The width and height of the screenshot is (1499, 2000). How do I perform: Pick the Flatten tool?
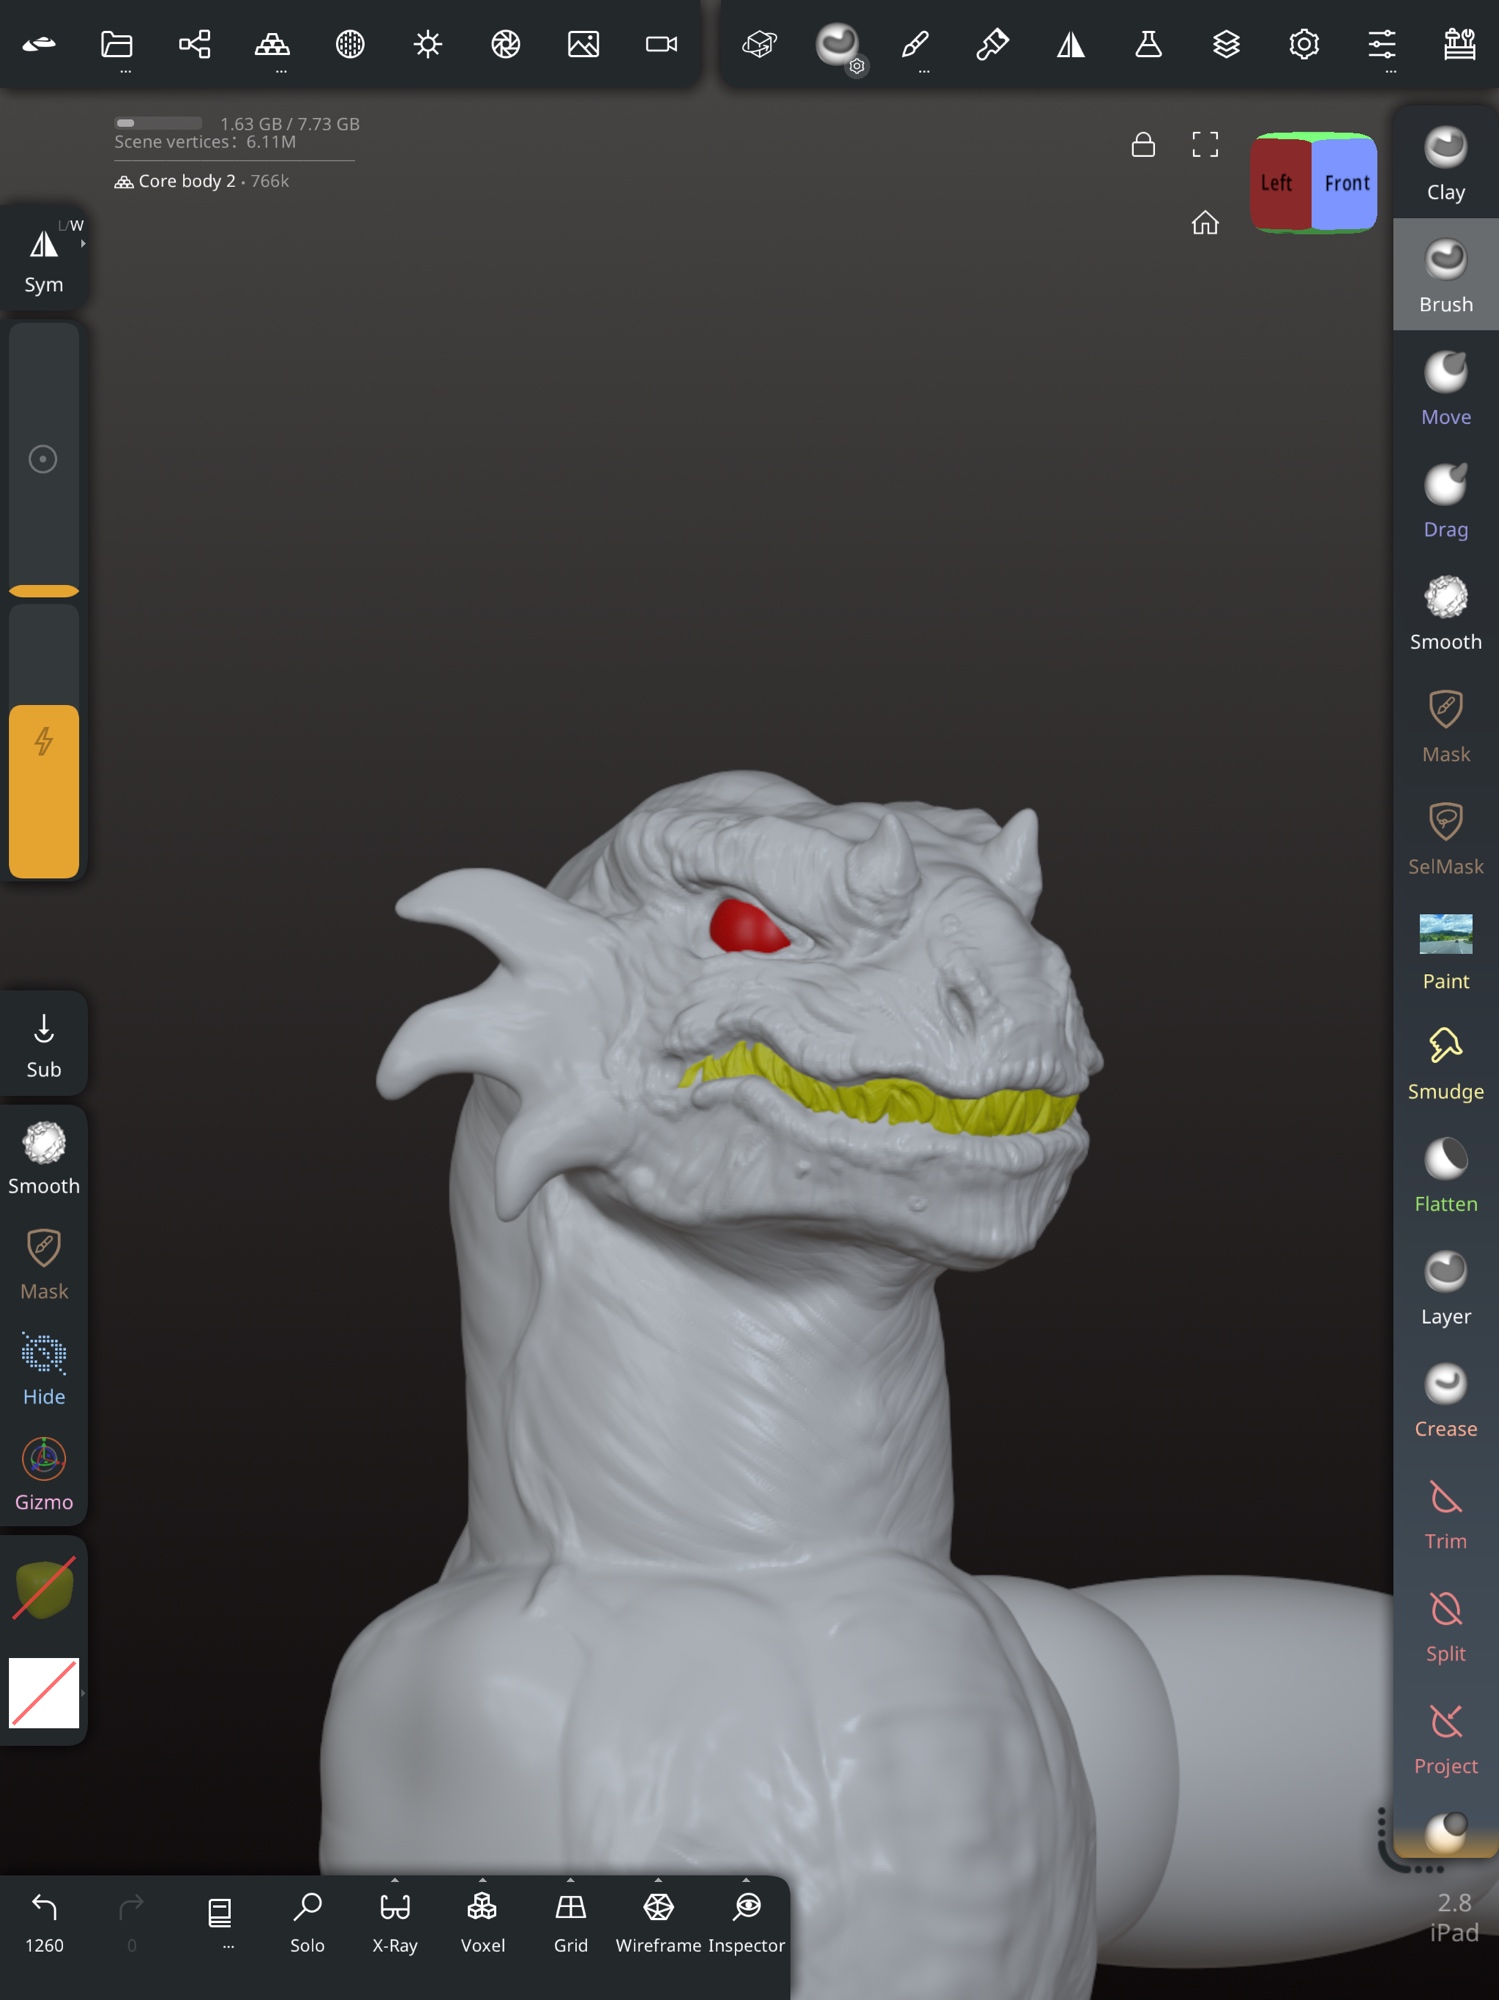click(1445, 1175)
